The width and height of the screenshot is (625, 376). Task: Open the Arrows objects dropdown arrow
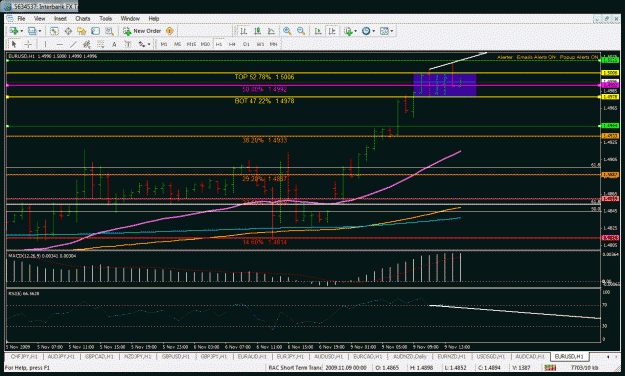tap(149, 44)
